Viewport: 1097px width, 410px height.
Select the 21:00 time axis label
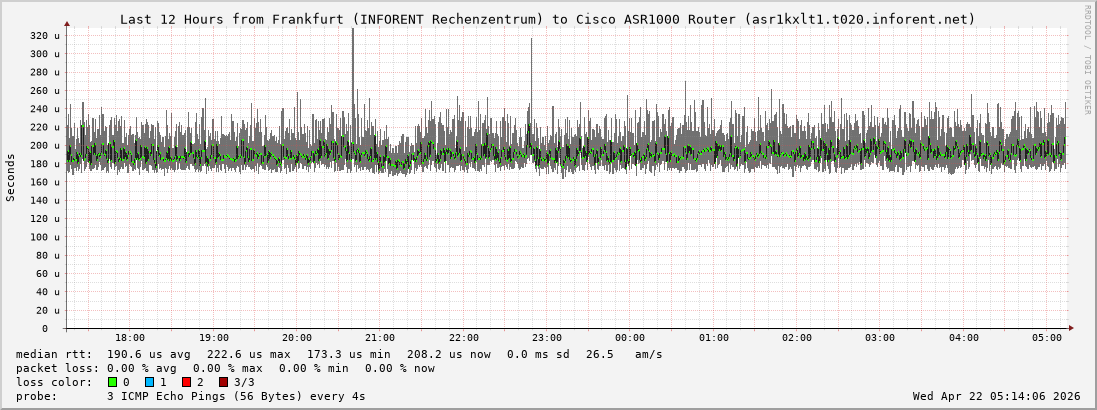click(380, 338)
